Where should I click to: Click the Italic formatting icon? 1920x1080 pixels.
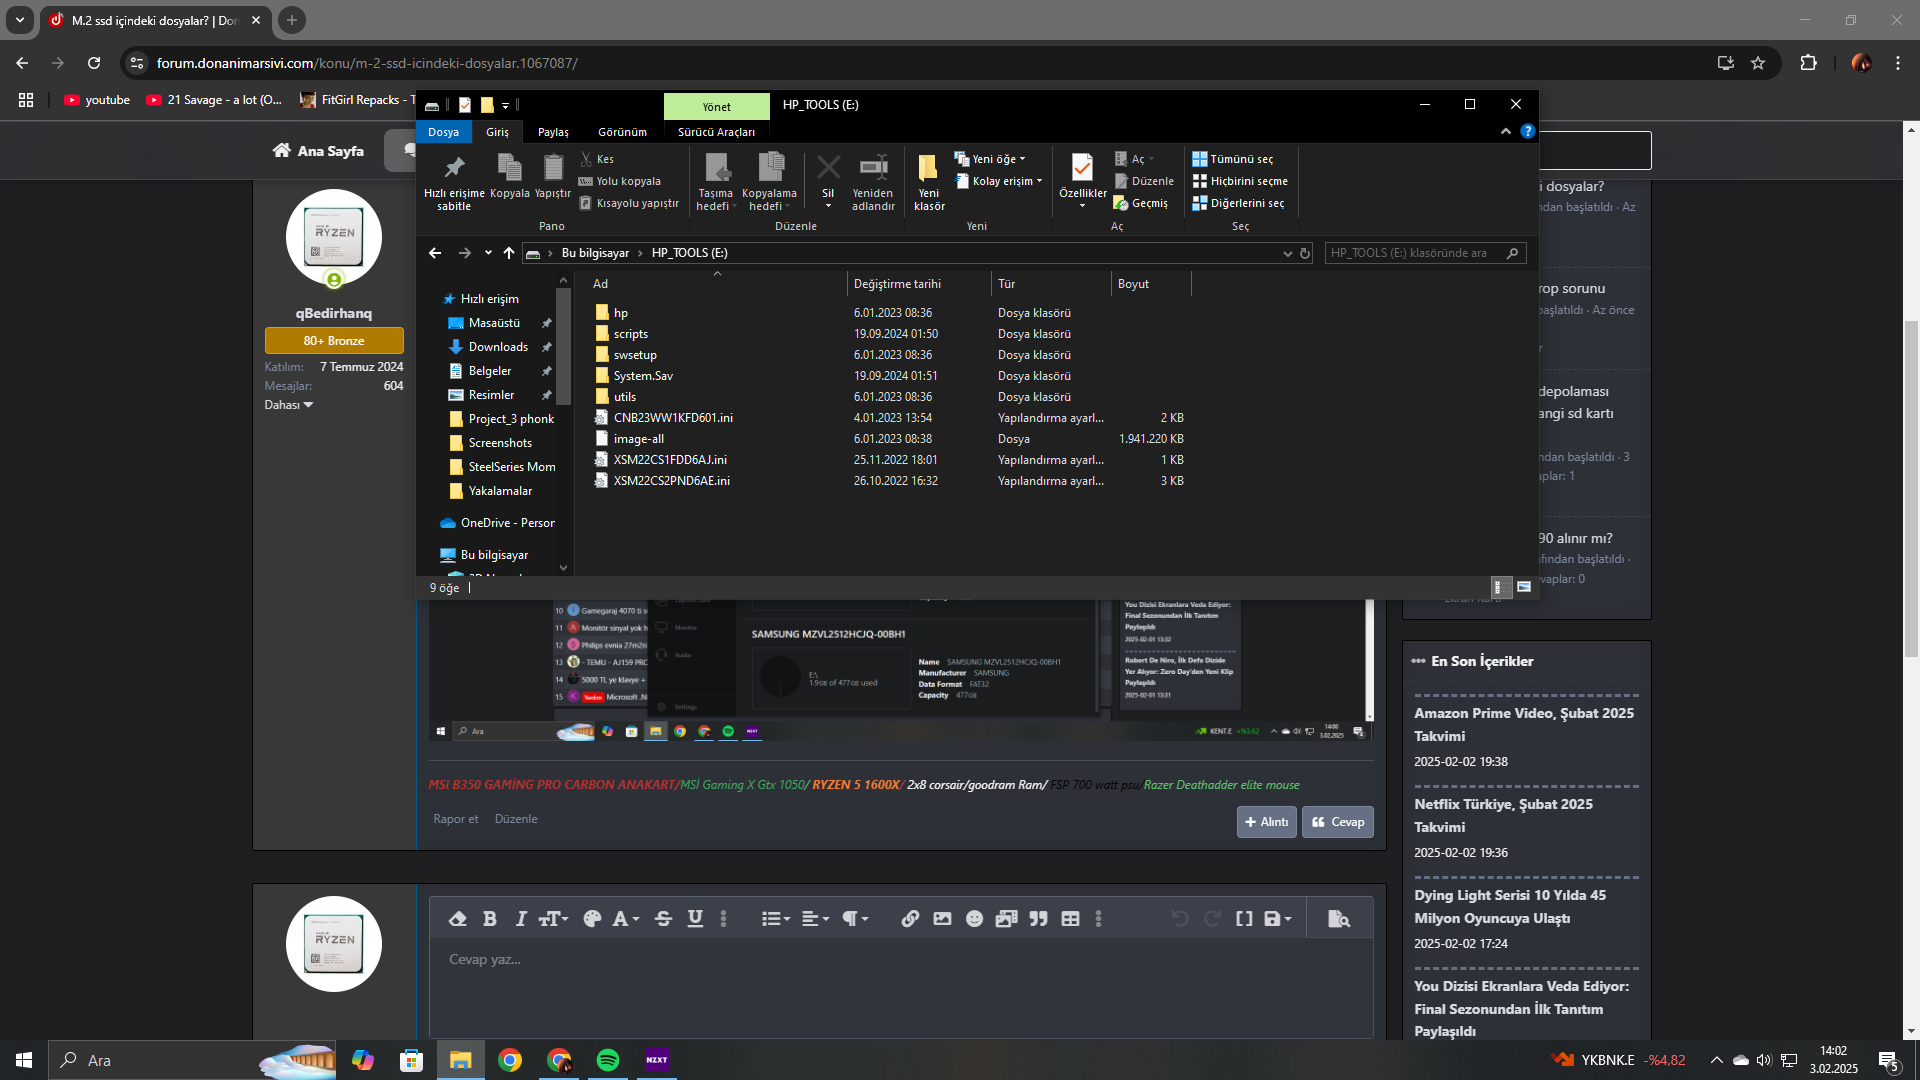(521, 919)
